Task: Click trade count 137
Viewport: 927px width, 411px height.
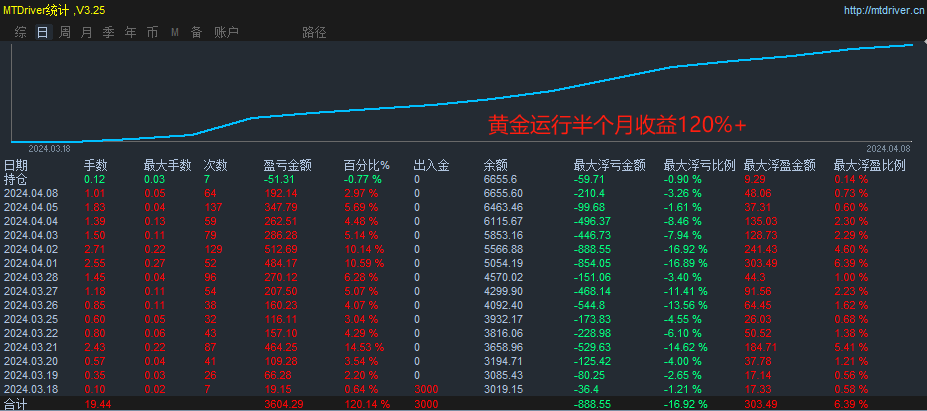Action: (x=213, y=207)
